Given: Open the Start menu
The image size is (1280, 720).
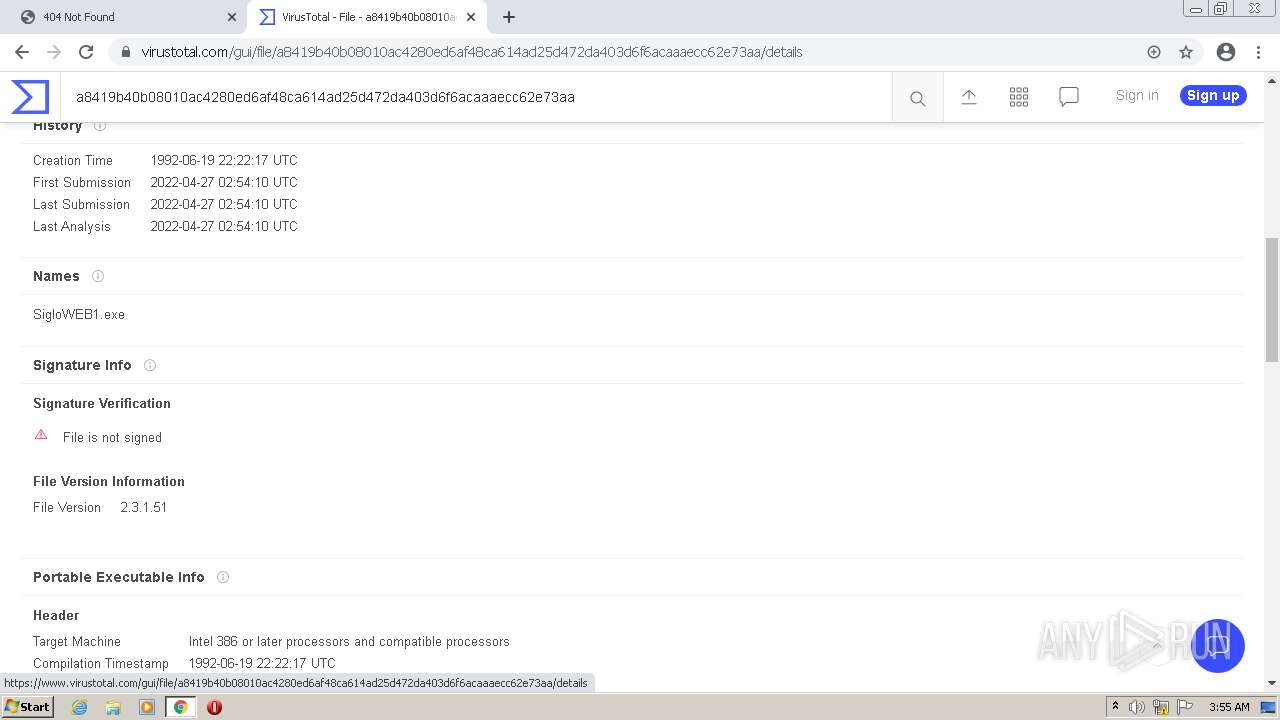Looking at the screenshot, I should tap(27, 707).
